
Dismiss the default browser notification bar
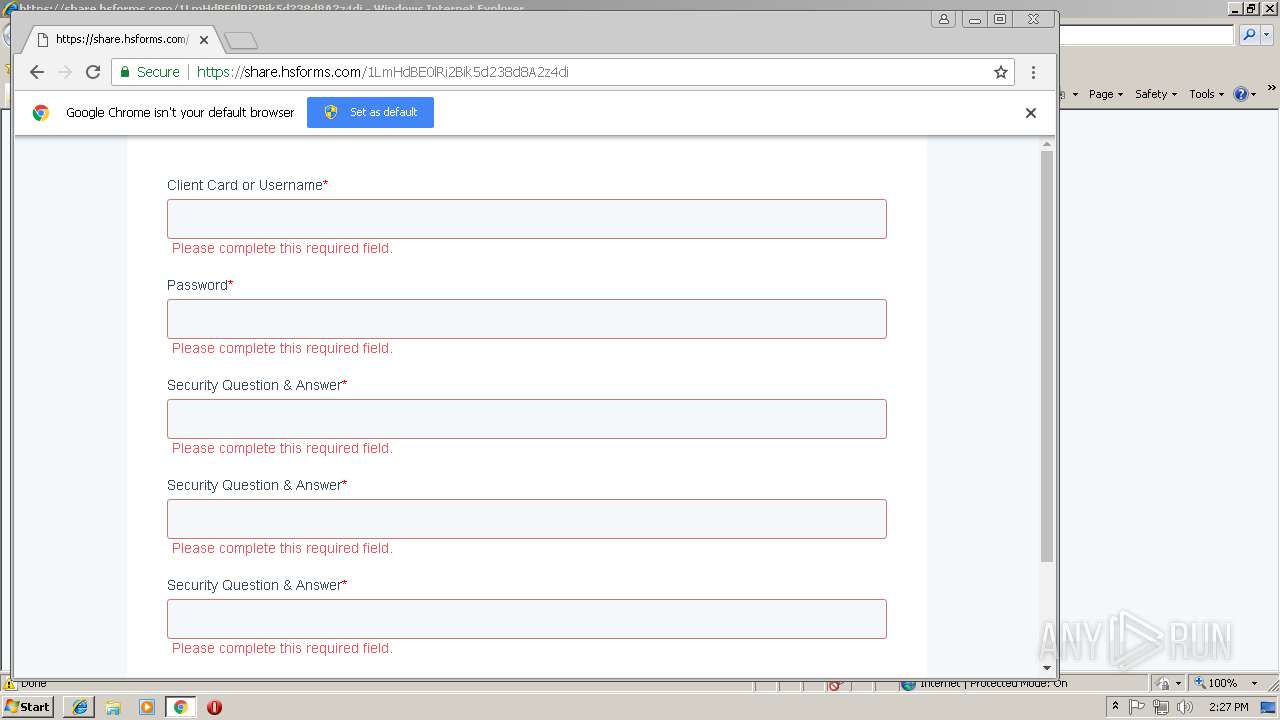(1031, 113)
